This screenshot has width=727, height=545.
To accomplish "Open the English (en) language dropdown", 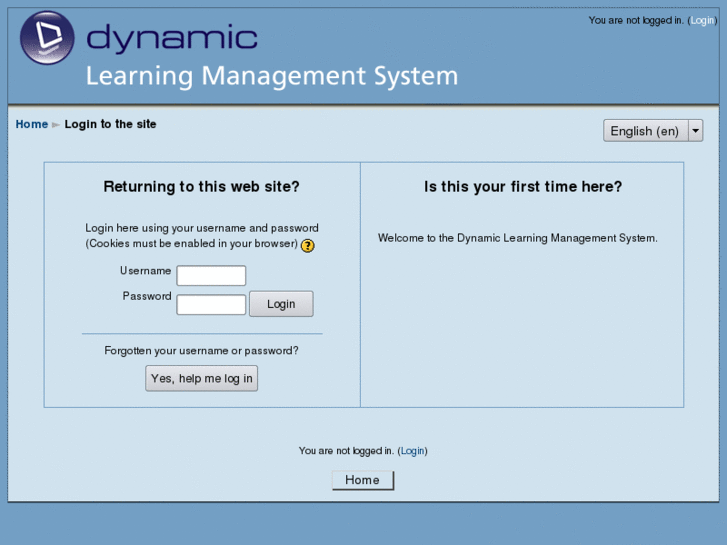I will pos(653,131).
